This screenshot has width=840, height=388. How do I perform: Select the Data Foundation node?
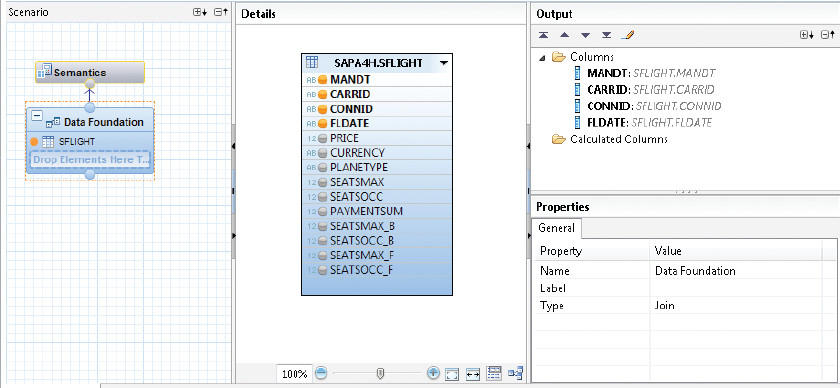point(90,122)
